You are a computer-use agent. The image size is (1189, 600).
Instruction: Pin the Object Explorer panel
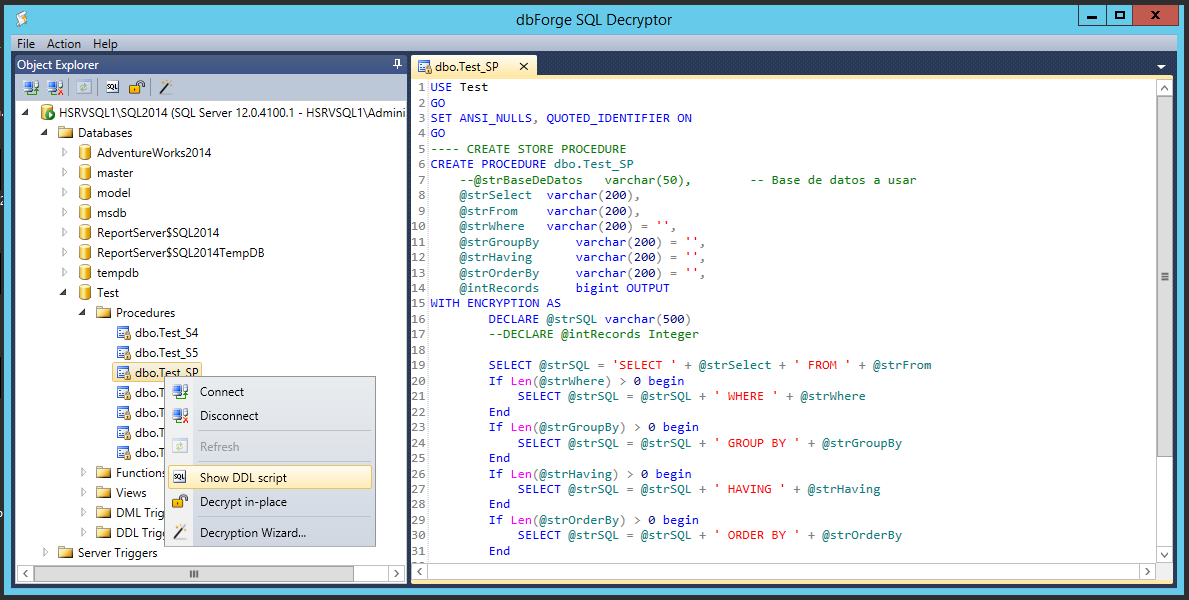[x=397, y=64]
